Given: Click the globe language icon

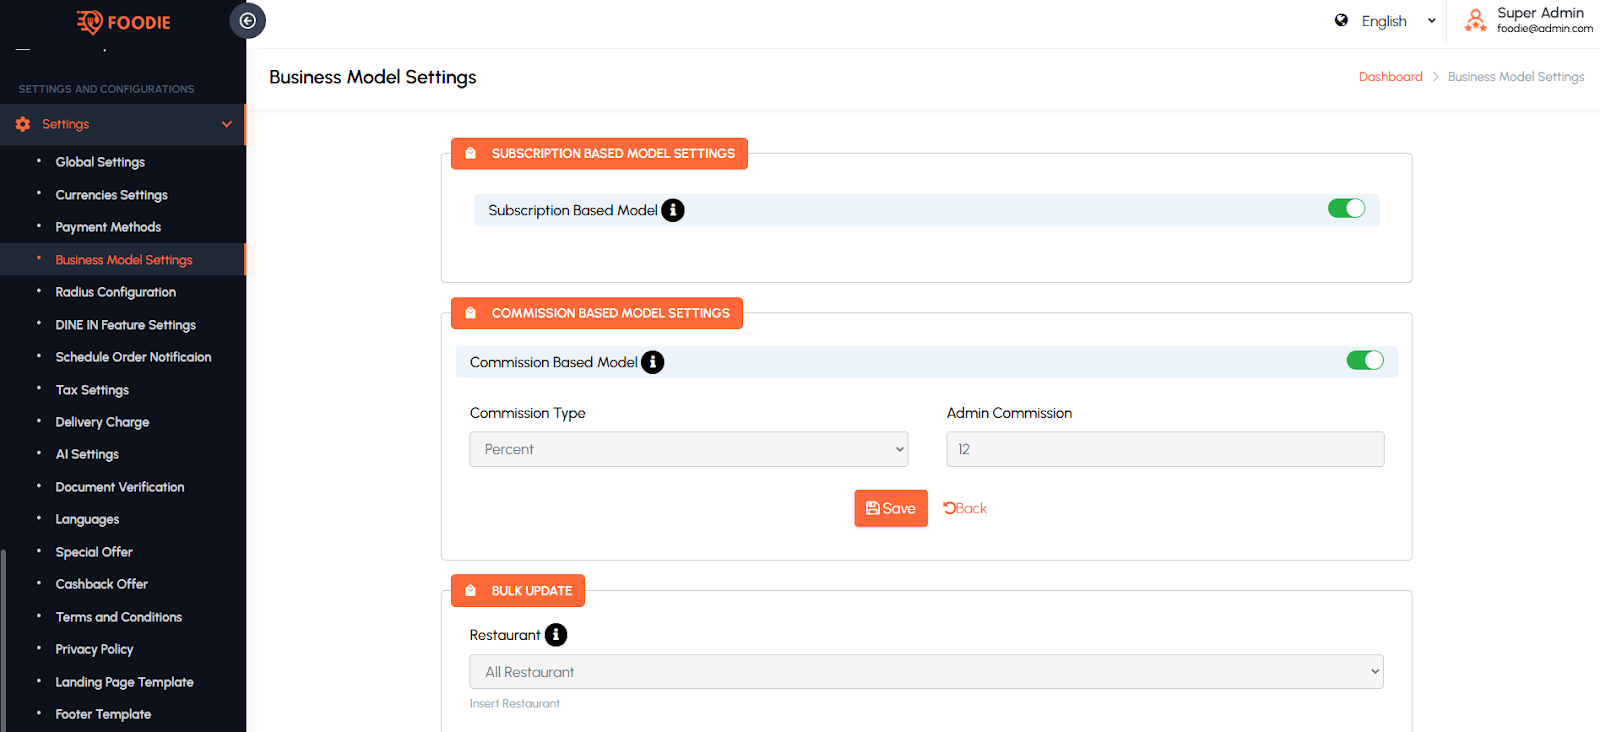Looking at the screenshot, I should pos(1341,20).
